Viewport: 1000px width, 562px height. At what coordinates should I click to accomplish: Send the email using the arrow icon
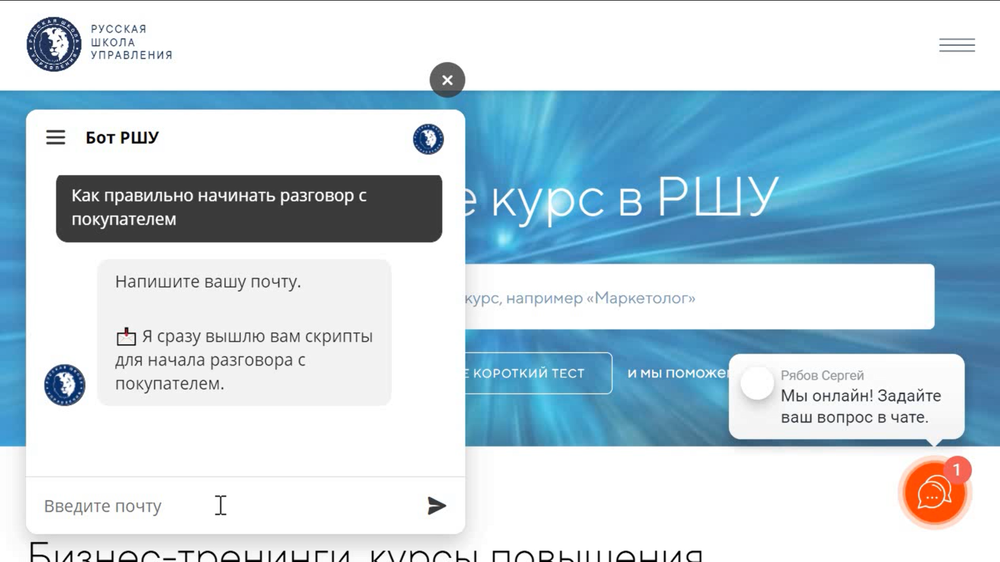click(436, 506)
